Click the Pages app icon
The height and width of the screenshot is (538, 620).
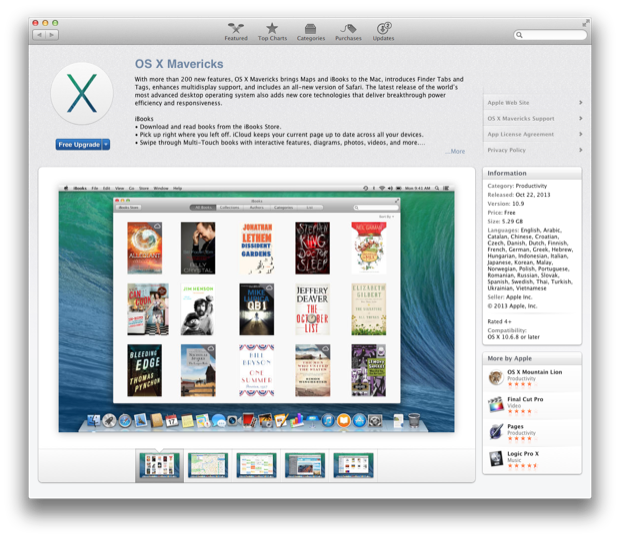[495, 432]
